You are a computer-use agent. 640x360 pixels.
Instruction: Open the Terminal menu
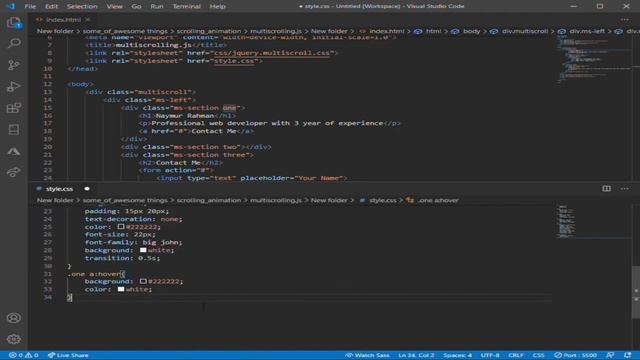[x=187, y=6]
